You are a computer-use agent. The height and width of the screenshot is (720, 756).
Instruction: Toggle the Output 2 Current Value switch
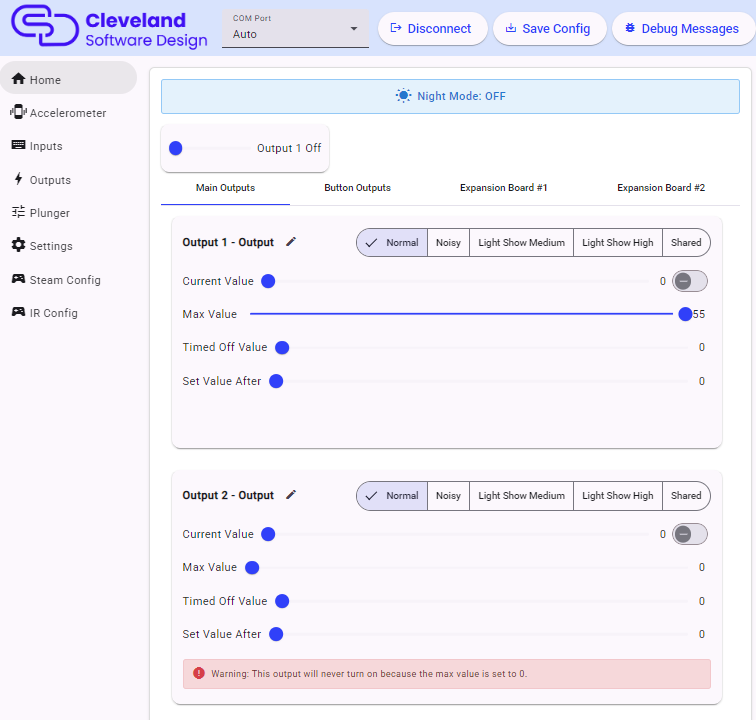[689, 534]
